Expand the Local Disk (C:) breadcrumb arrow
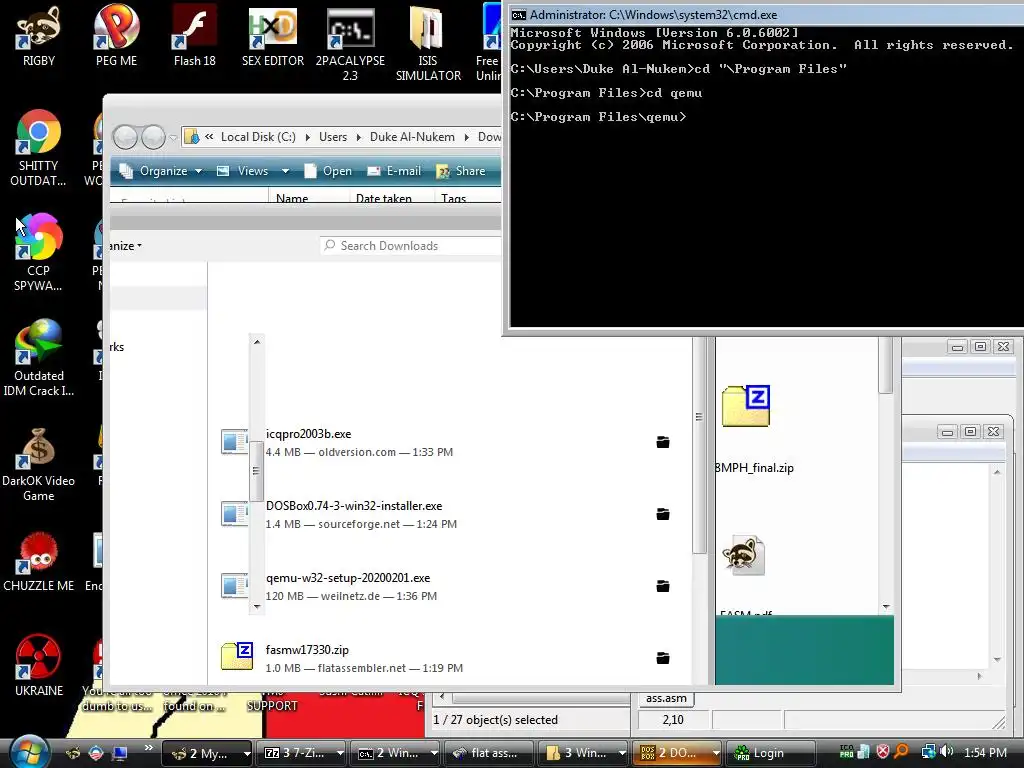Viewport: 1024px width, 768px height. (307, 137)
